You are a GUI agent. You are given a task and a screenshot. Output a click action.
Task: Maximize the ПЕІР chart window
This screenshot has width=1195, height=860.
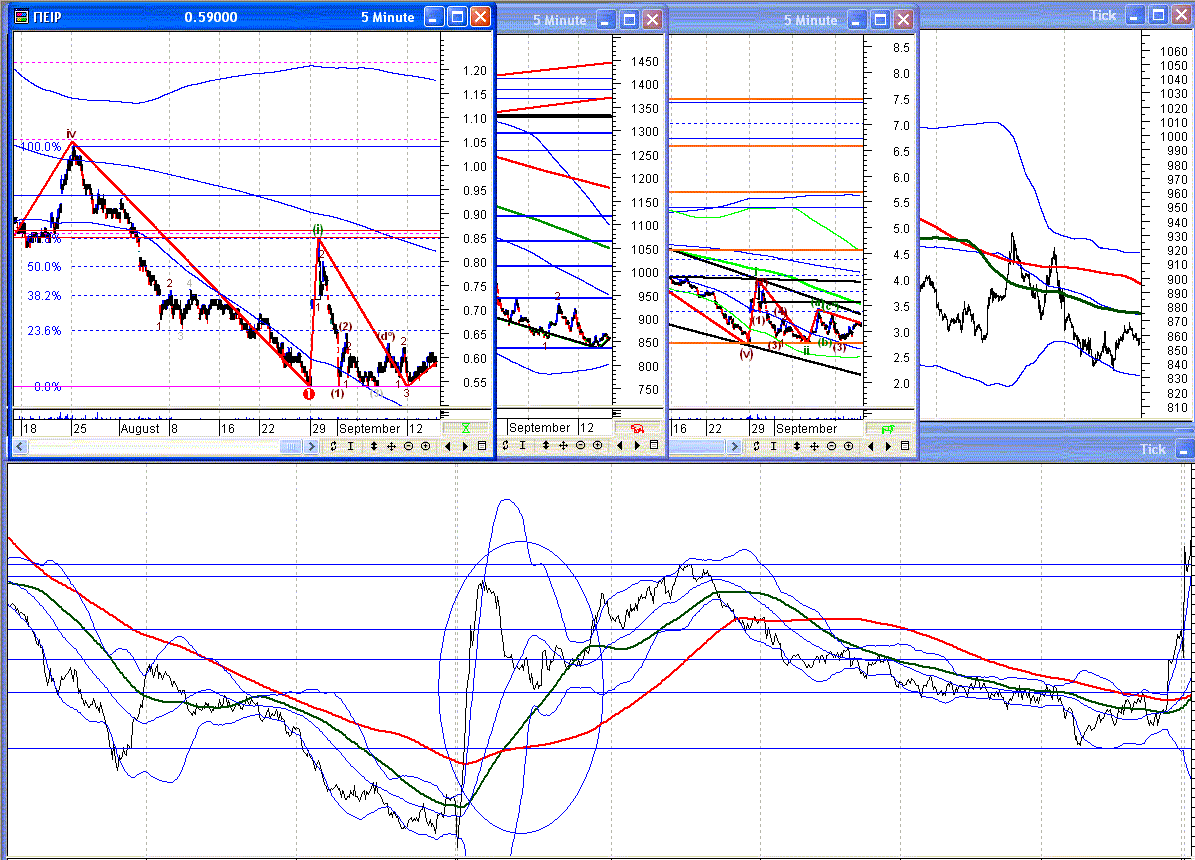457,17
